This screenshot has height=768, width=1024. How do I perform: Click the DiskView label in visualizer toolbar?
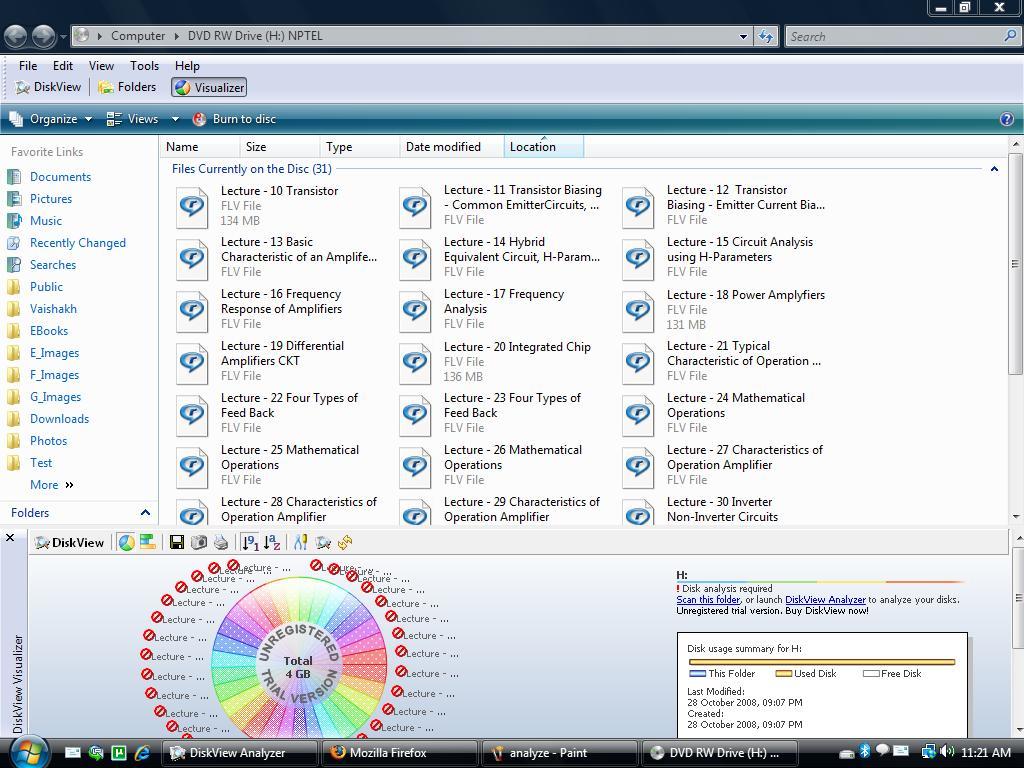pos(70,543)
